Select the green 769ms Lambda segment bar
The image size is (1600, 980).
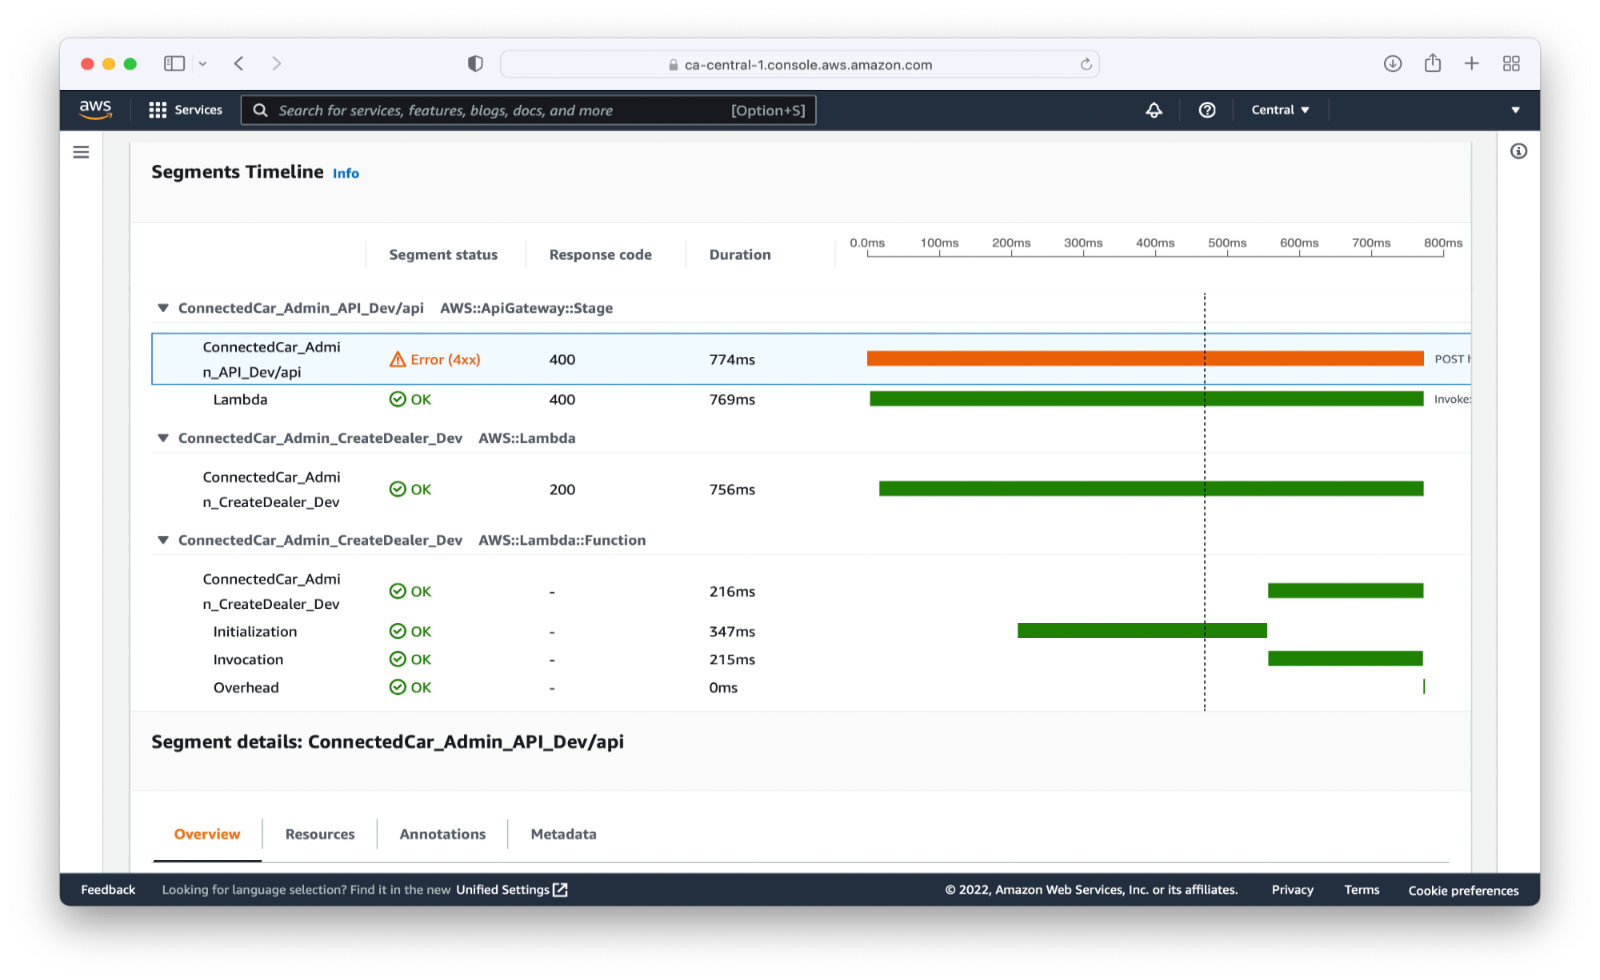1147,399
